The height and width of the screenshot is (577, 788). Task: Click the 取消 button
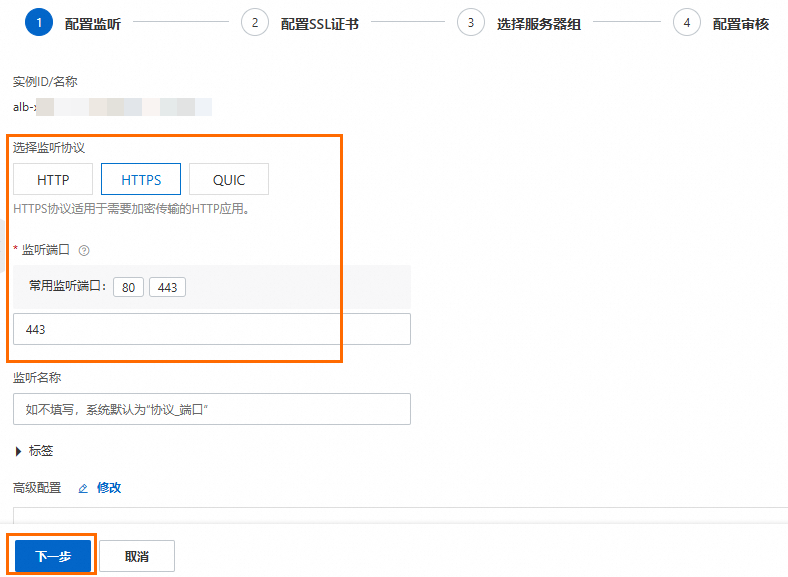pyautogui.click(x=137, y=556)
